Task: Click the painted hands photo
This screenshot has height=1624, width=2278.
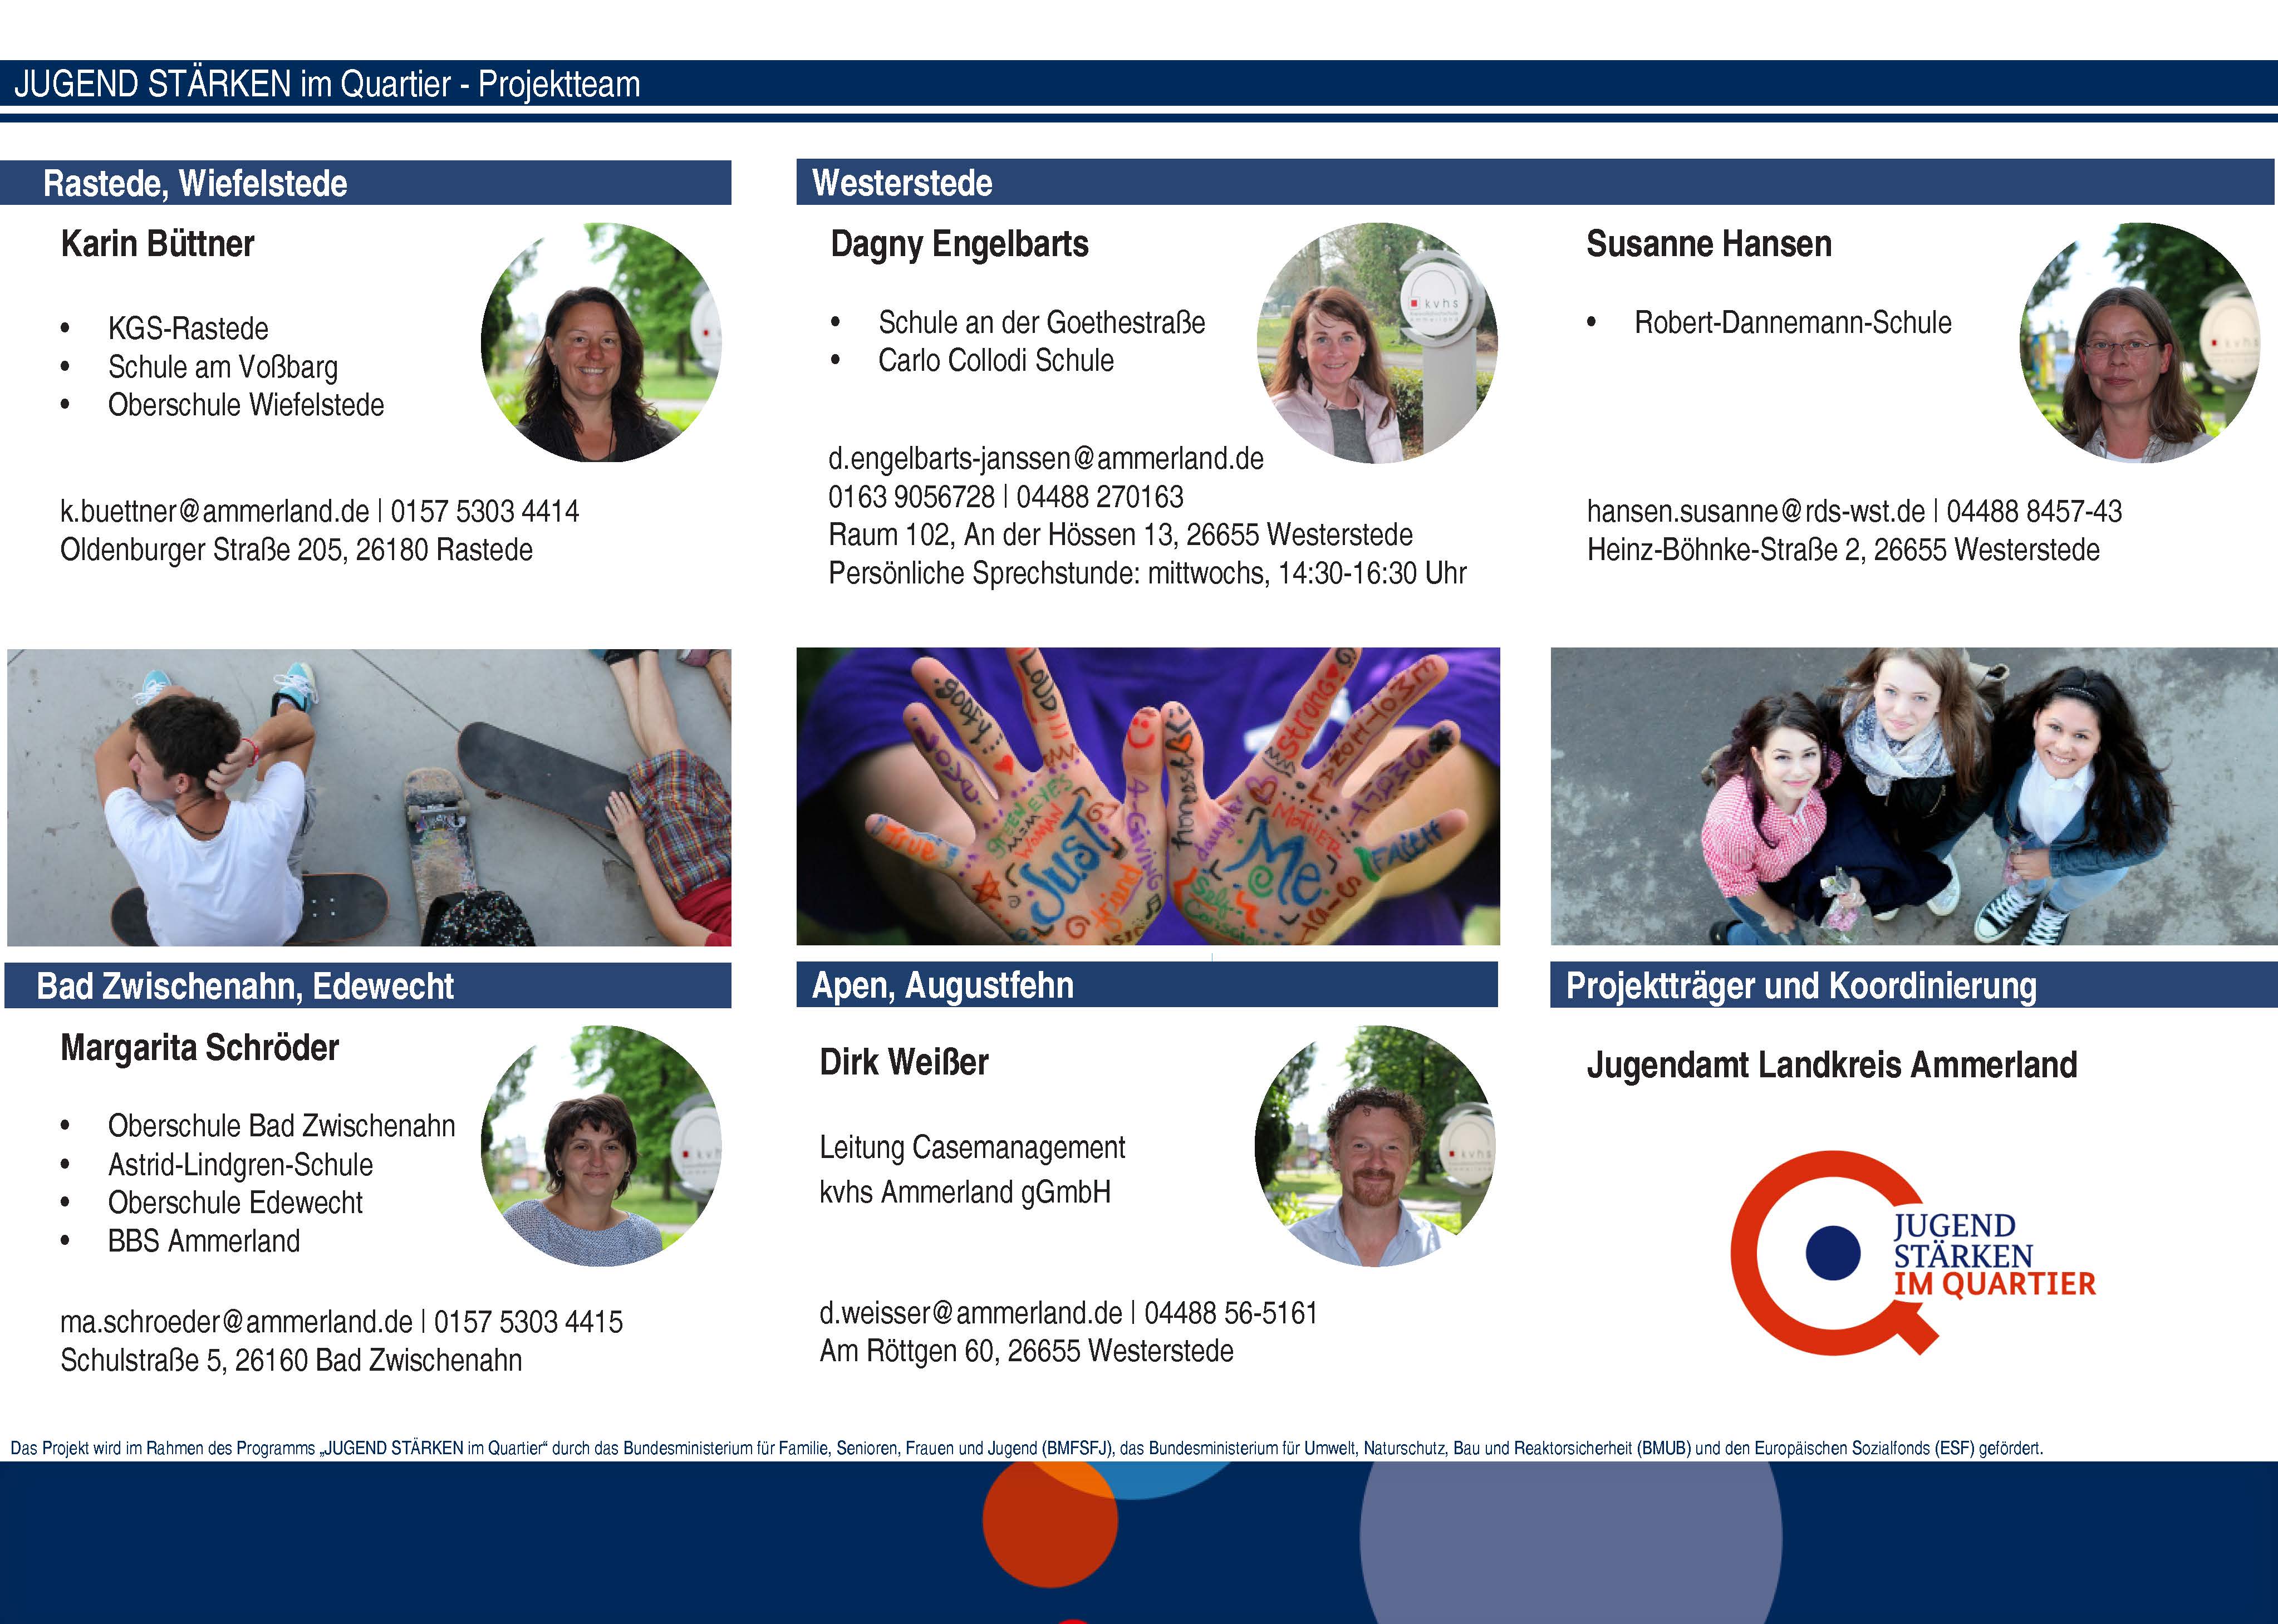Action: (1148, 796)
